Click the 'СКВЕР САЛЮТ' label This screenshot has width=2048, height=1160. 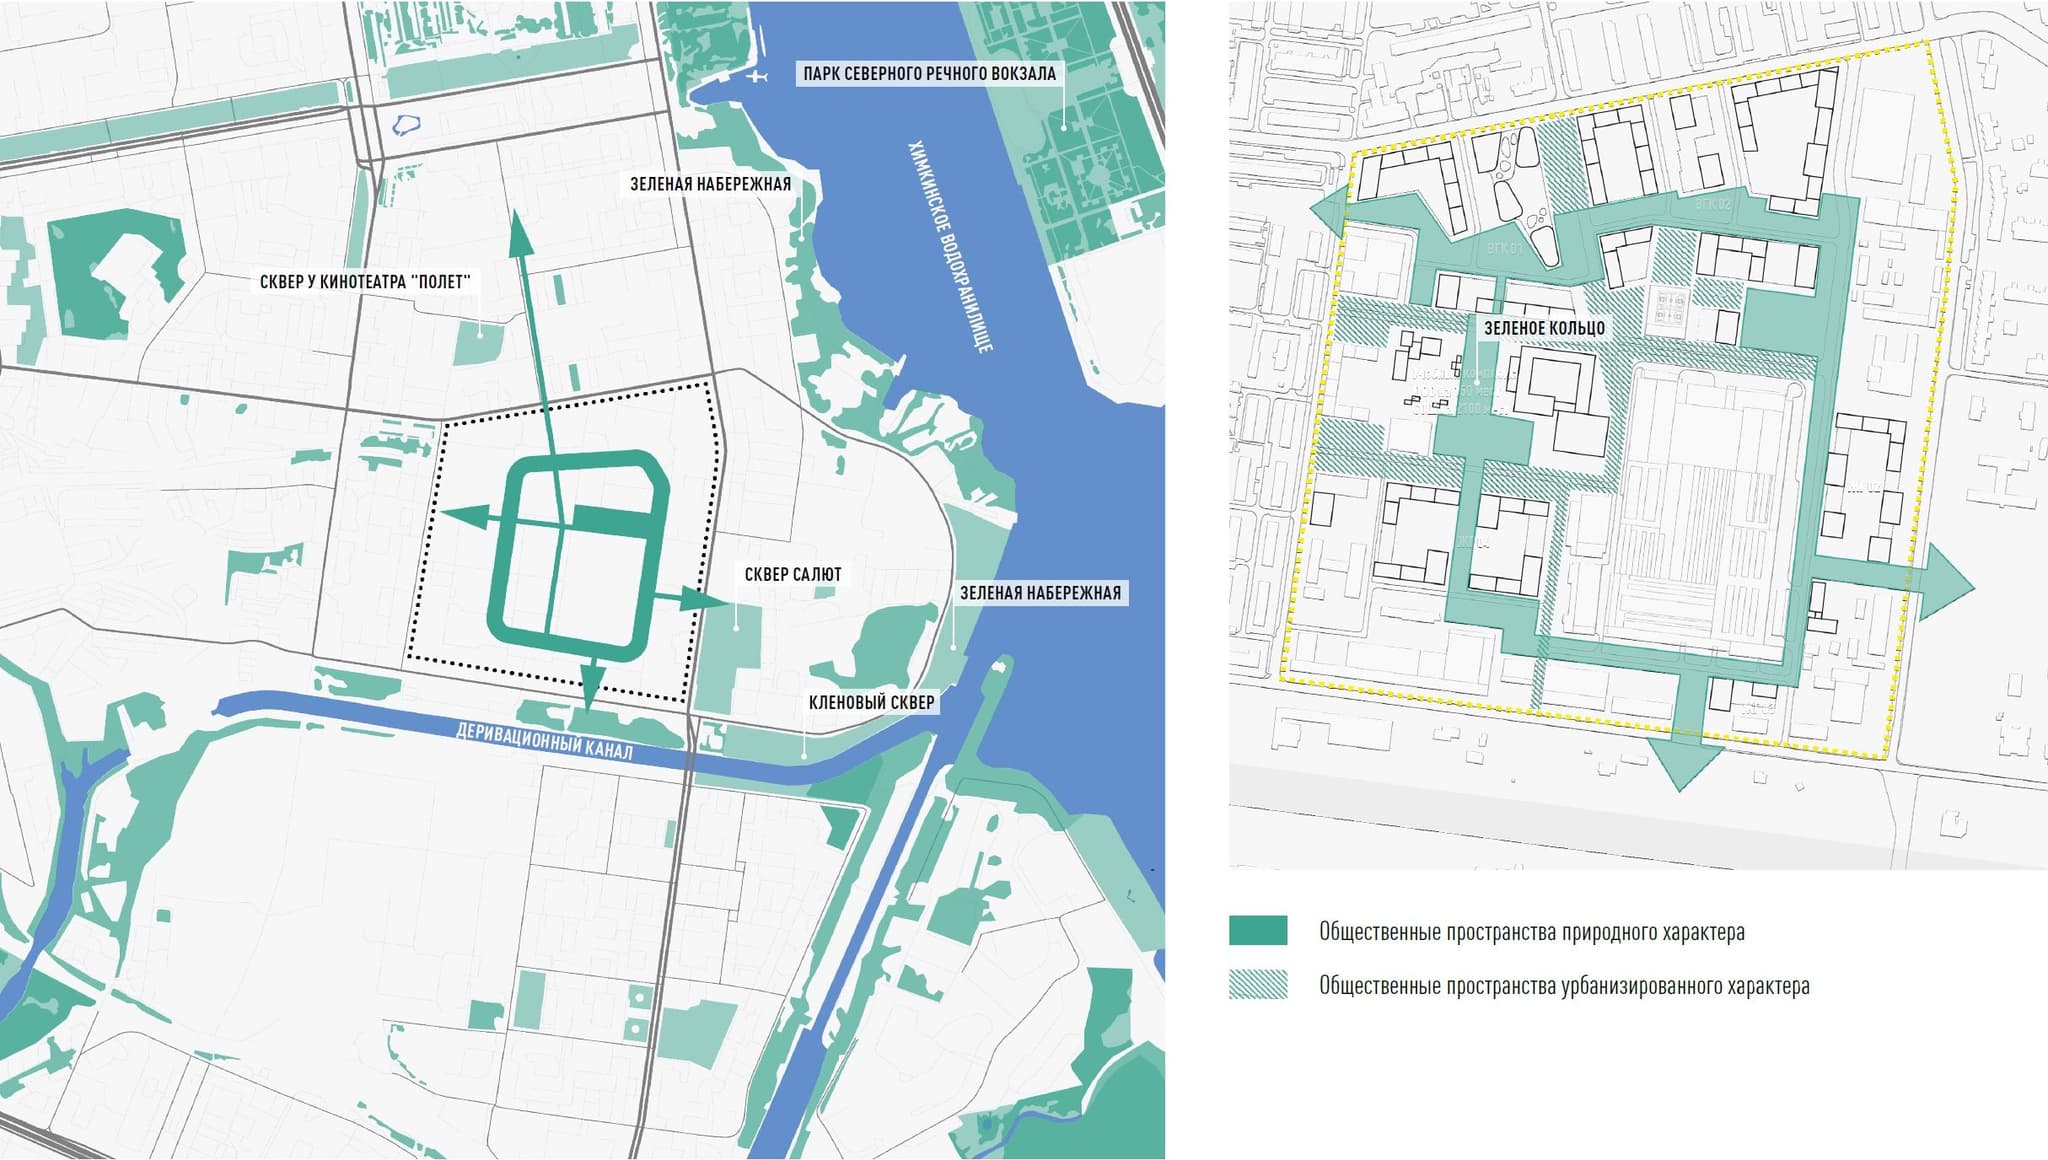[793, 574]
